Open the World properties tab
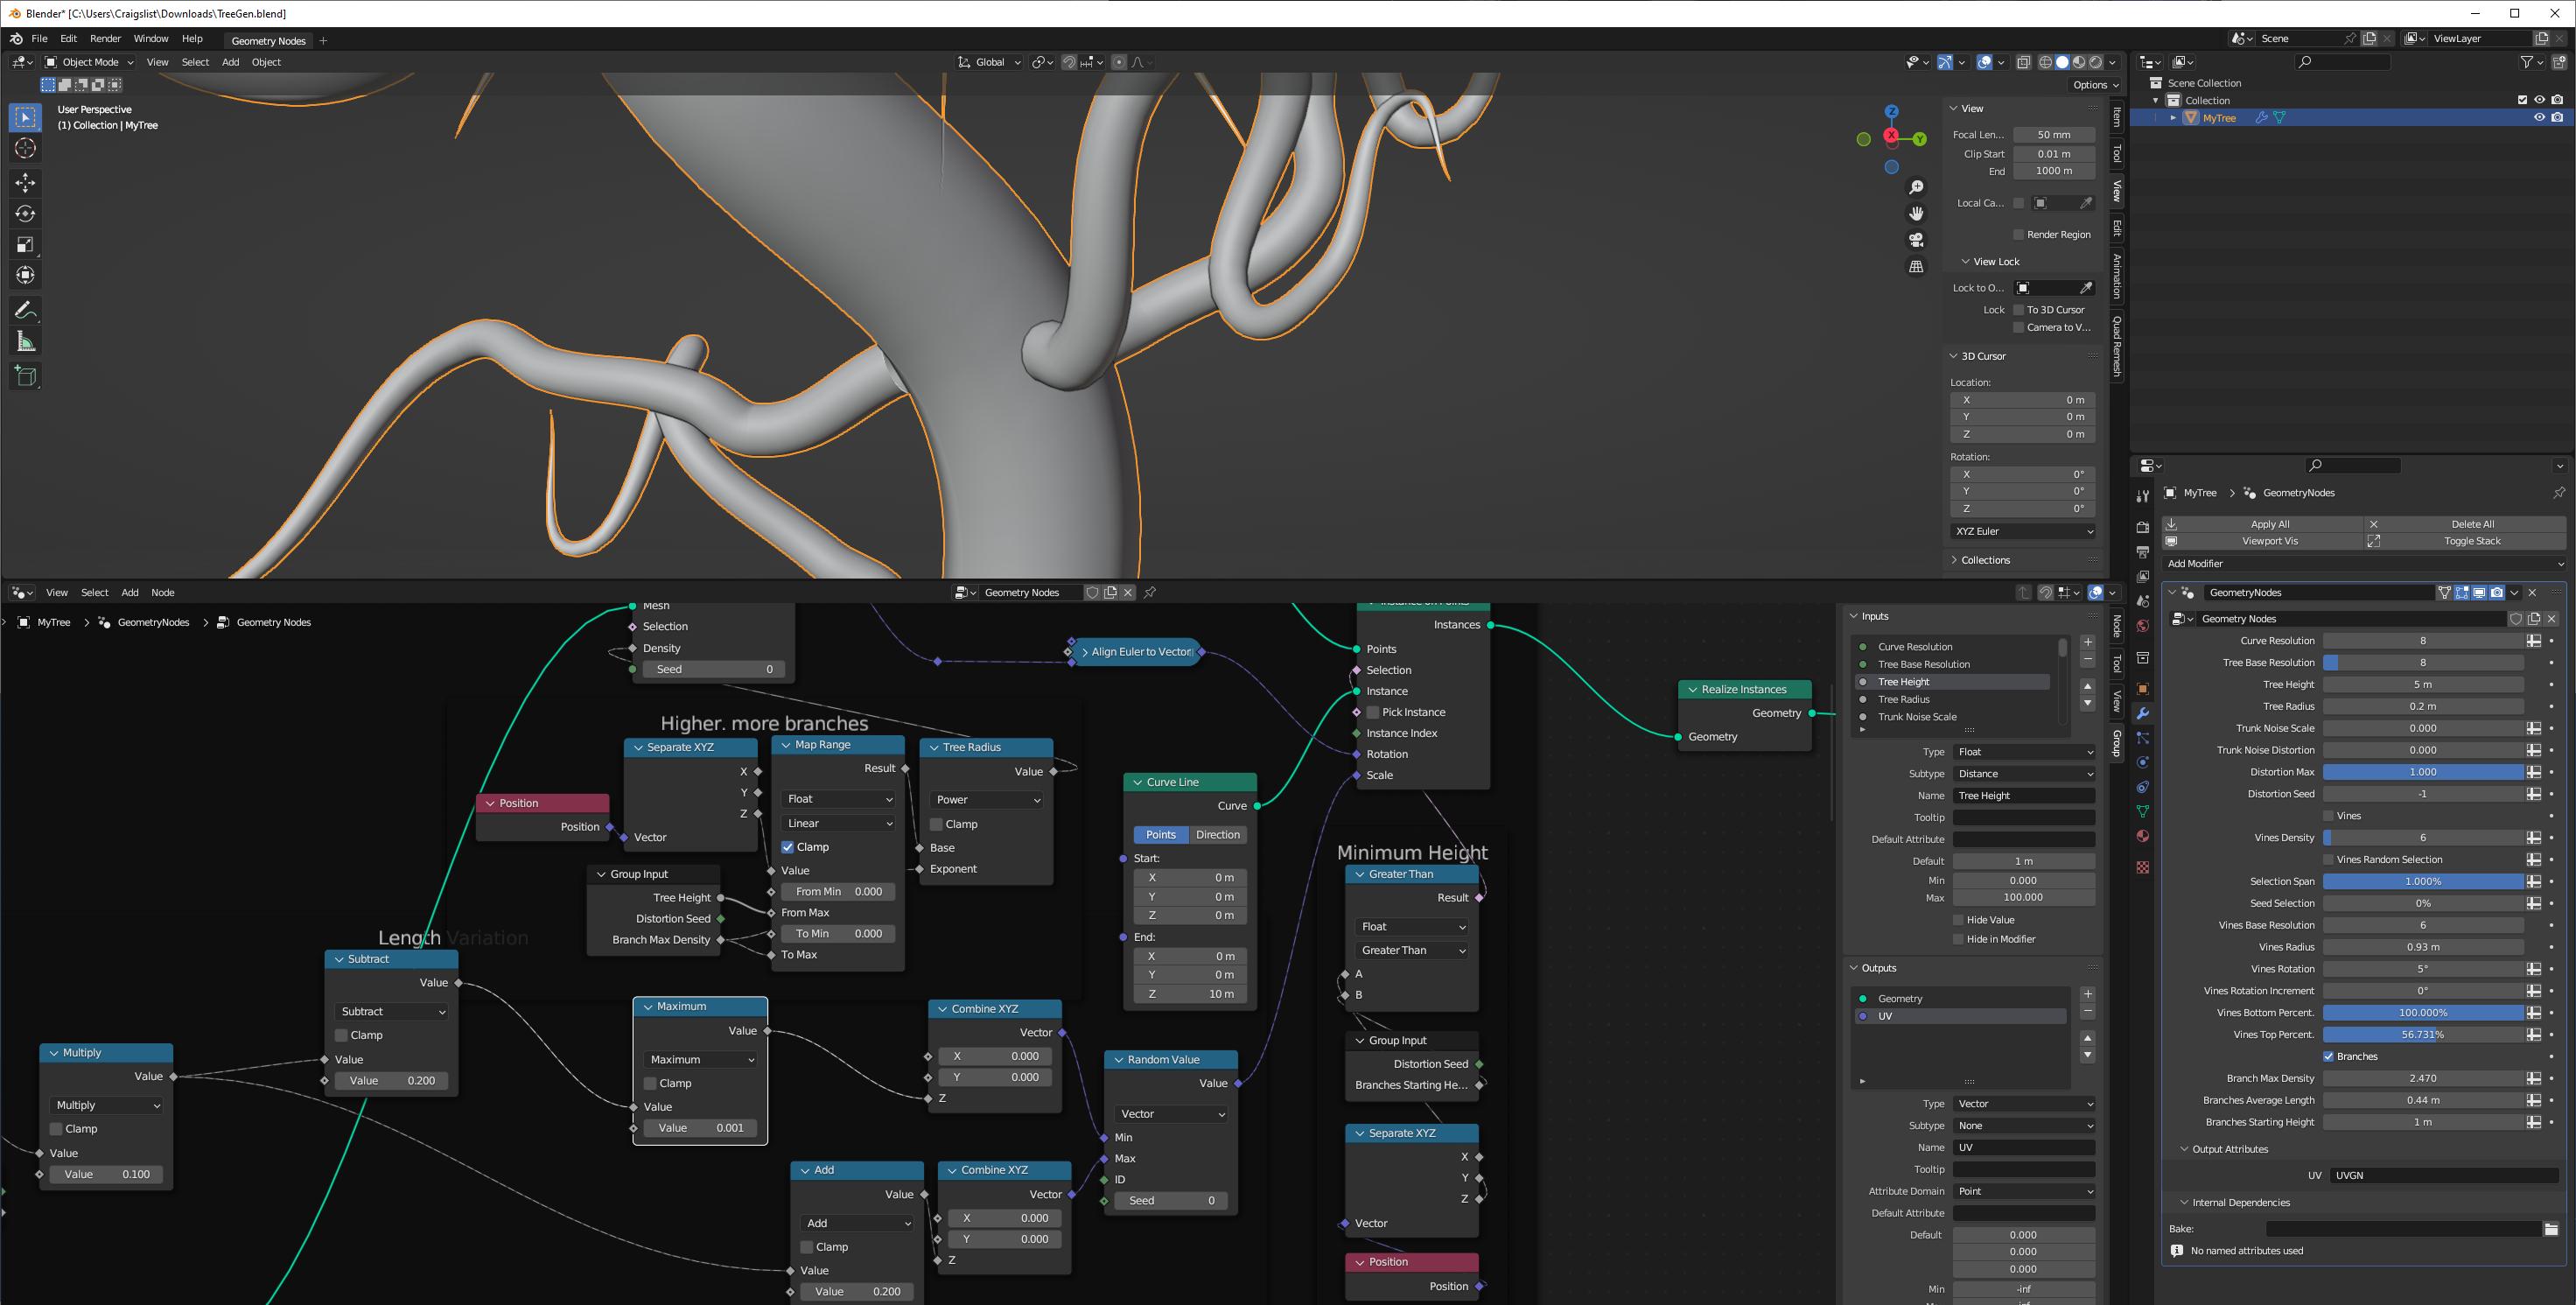Screen dimensions: 2576x1305 coord(2142,626)
